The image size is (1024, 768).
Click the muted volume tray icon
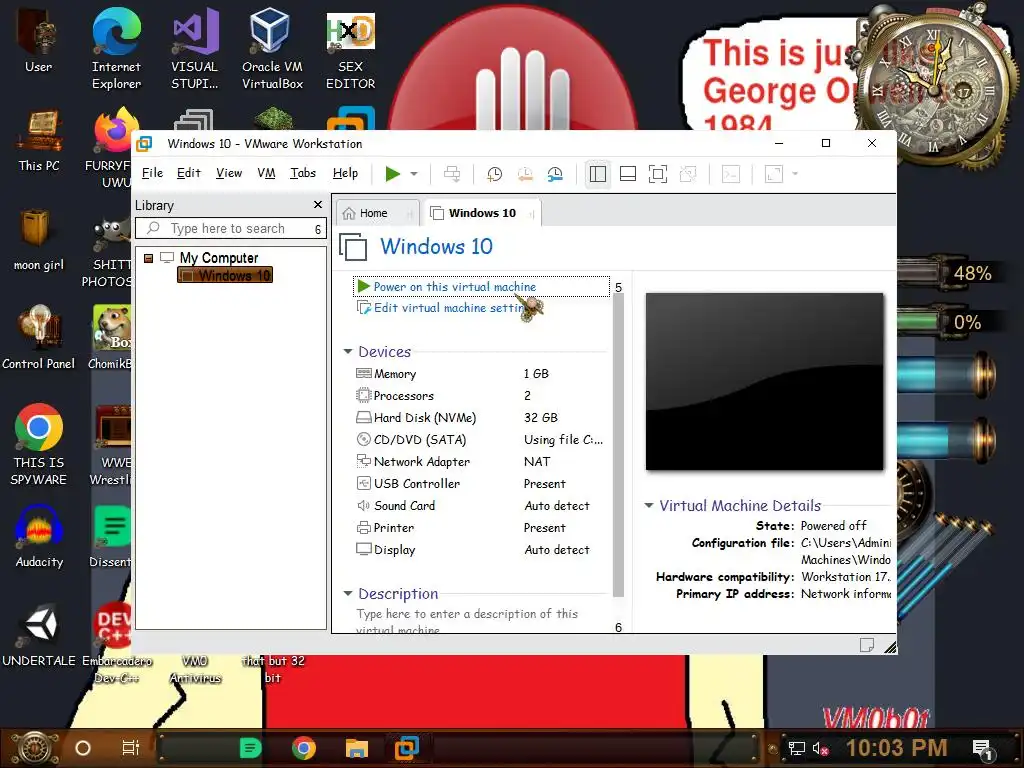click(x=820, y=749)
